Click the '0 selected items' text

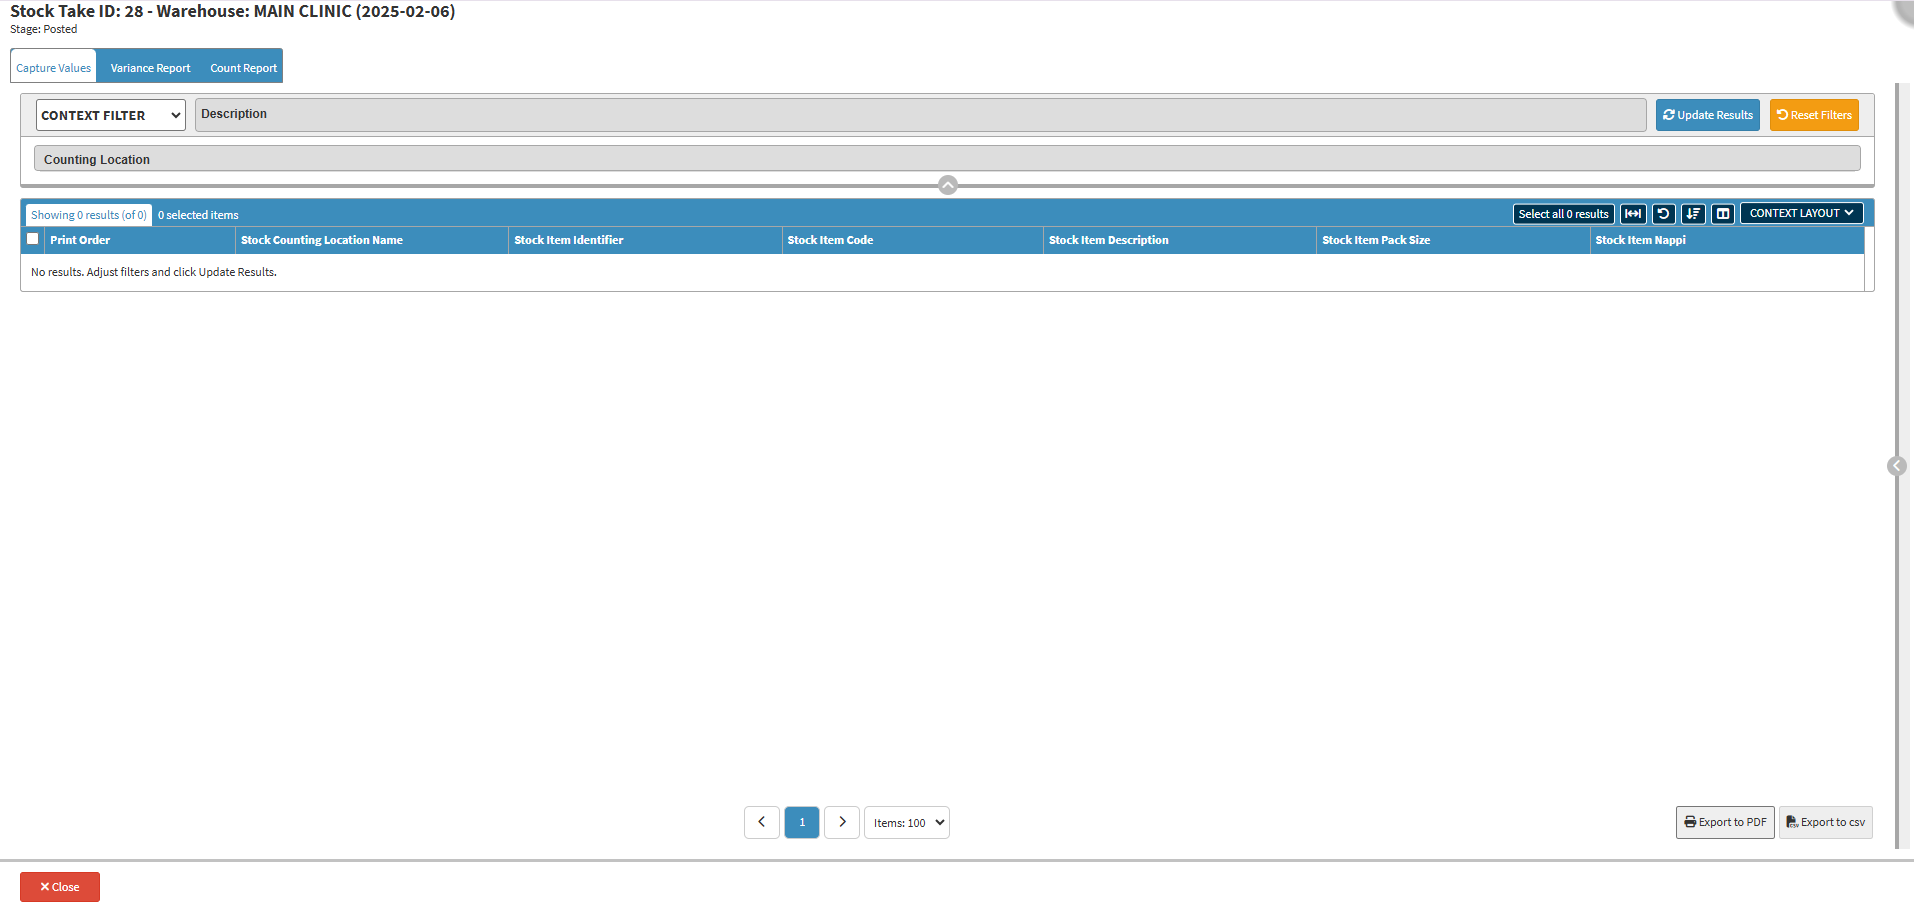tap(198, 215)
